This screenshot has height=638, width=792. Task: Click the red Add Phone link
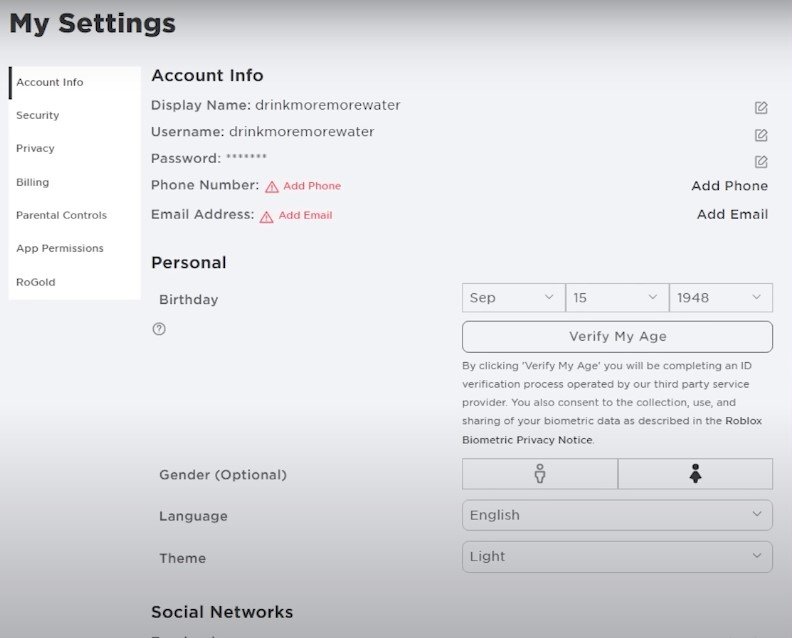click(x=312, y=186)
